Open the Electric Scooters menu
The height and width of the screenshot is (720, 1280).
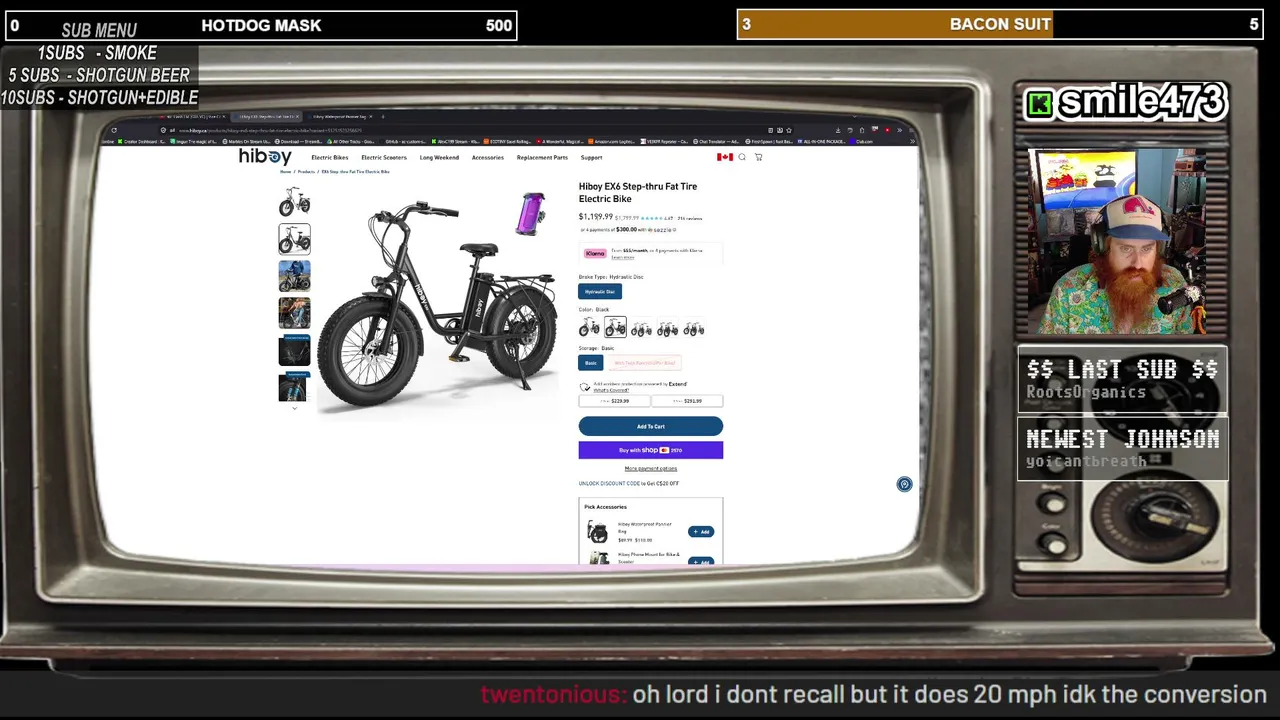pyautogui.click(x=384, y=157)
